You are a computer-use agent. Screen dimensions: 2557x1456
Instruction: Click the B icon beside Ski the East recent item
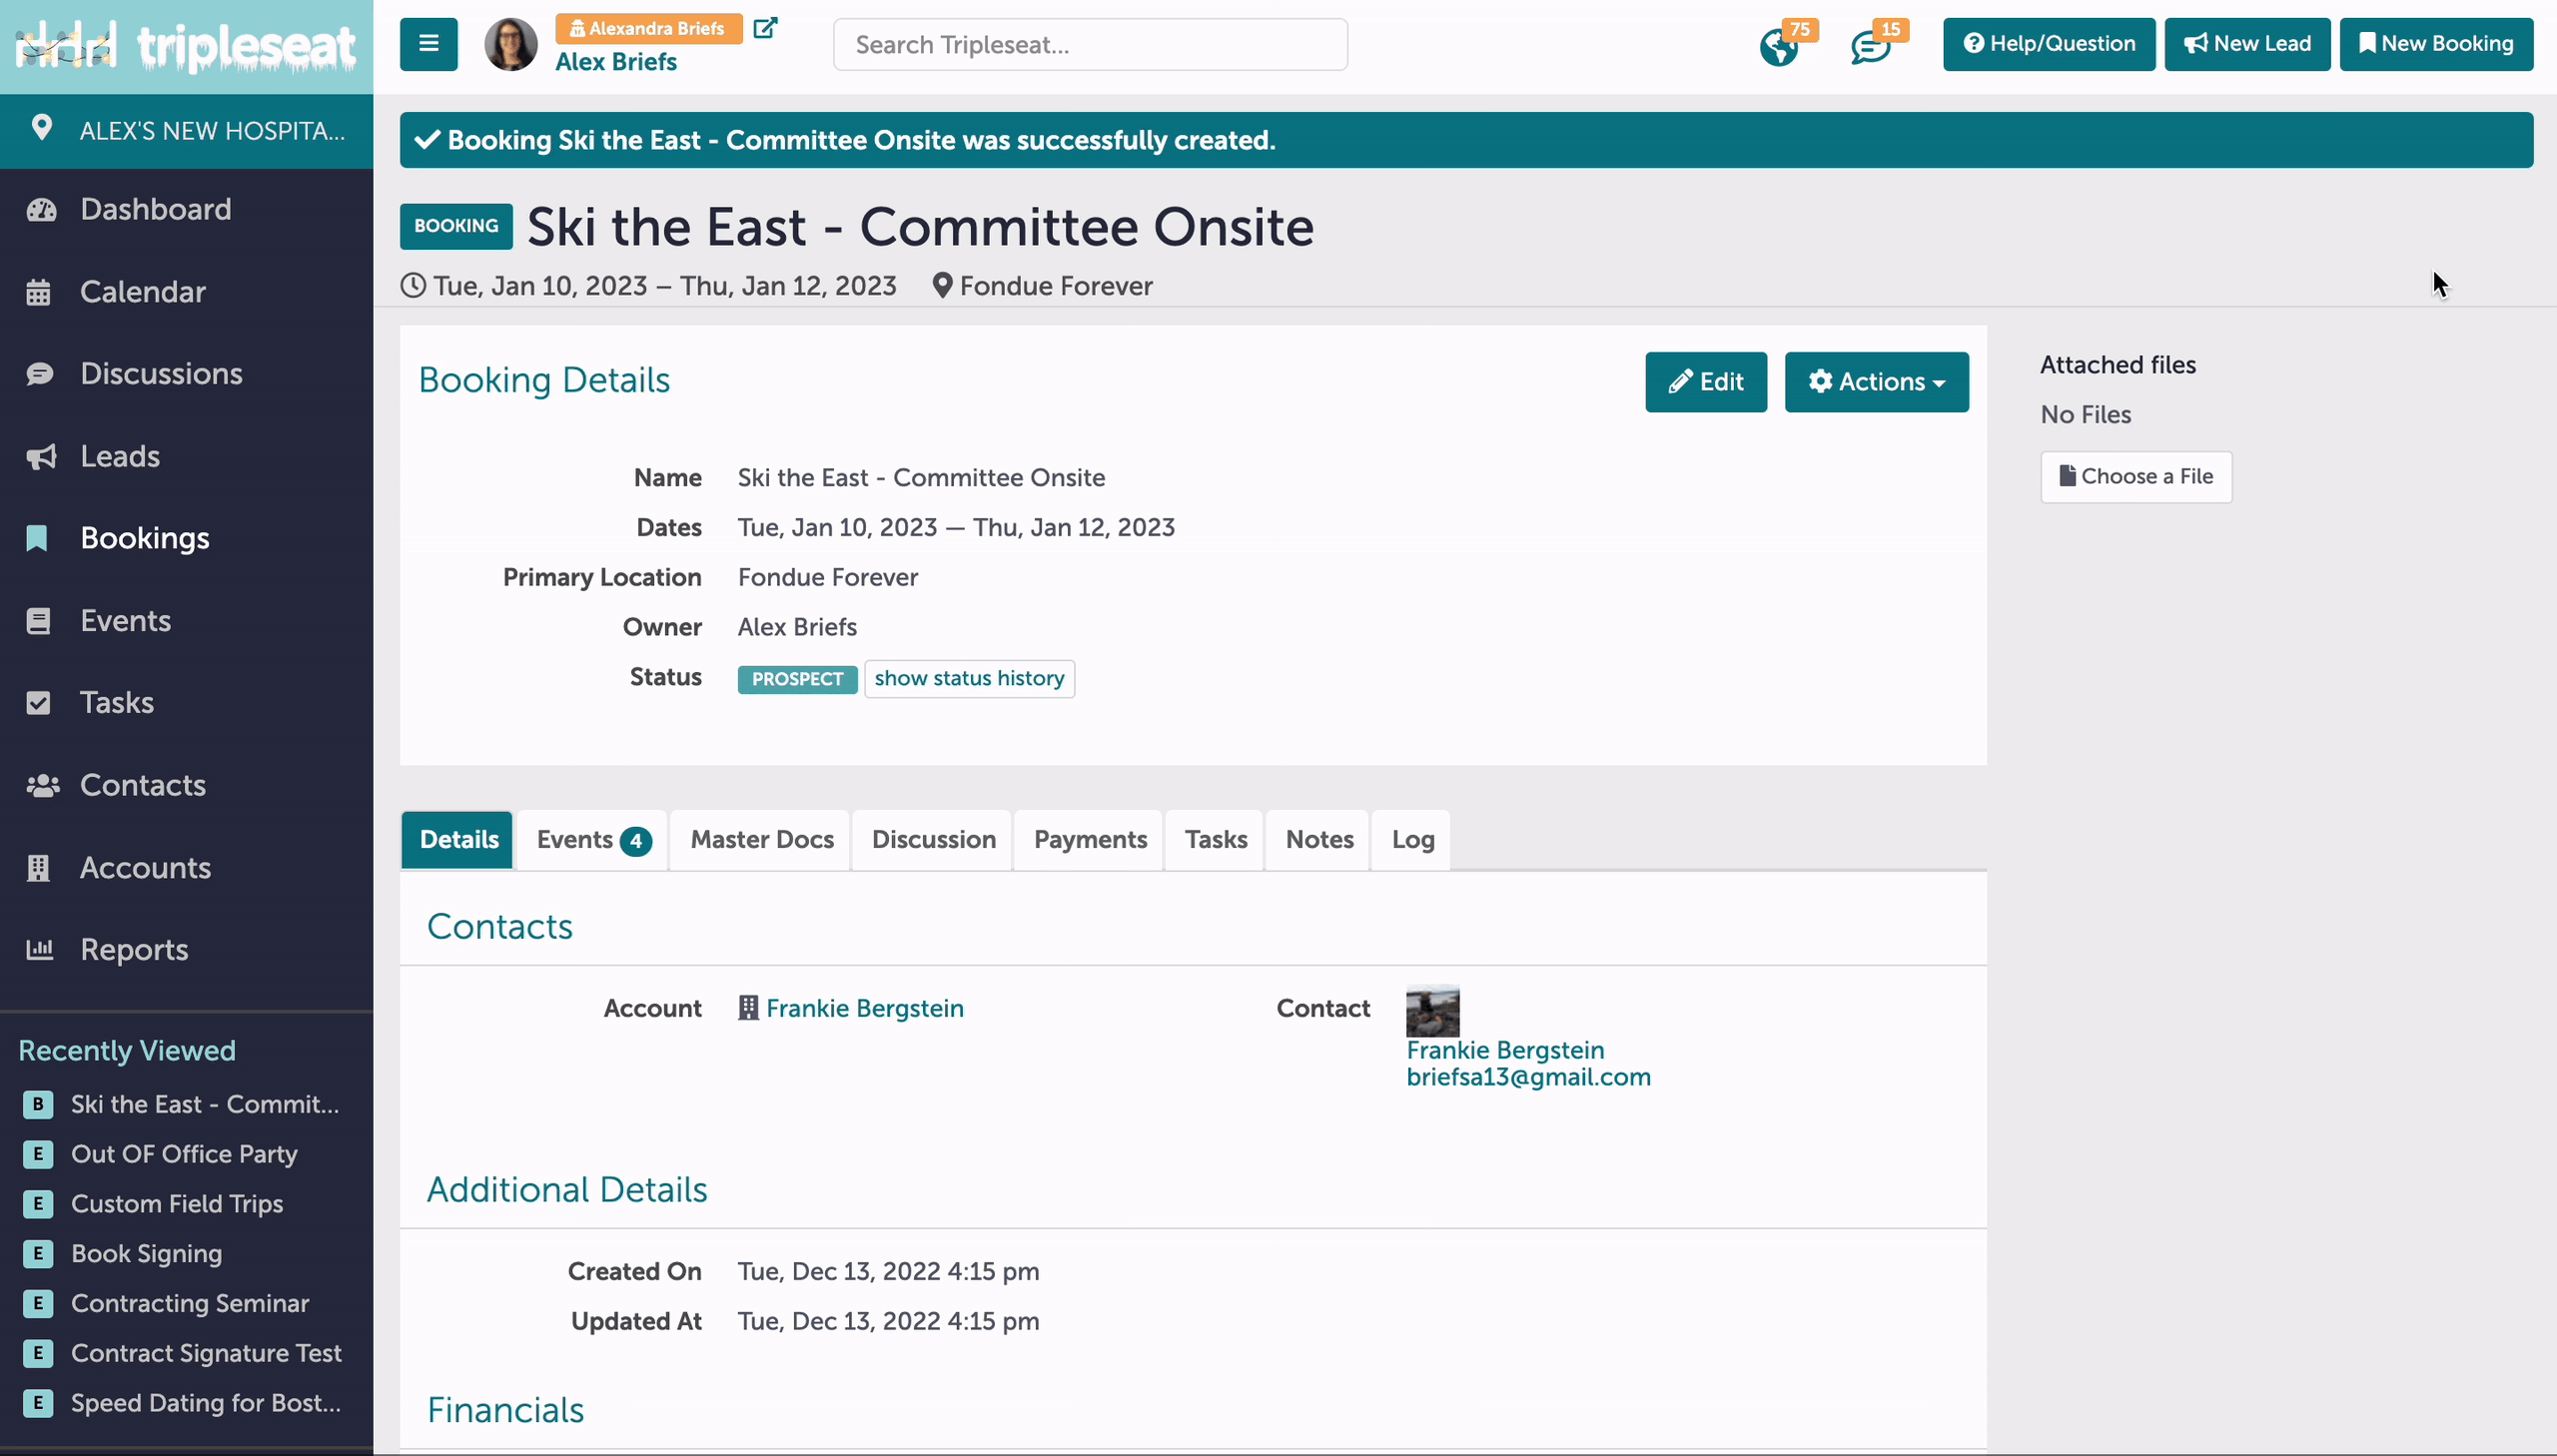click(38, 1104)
